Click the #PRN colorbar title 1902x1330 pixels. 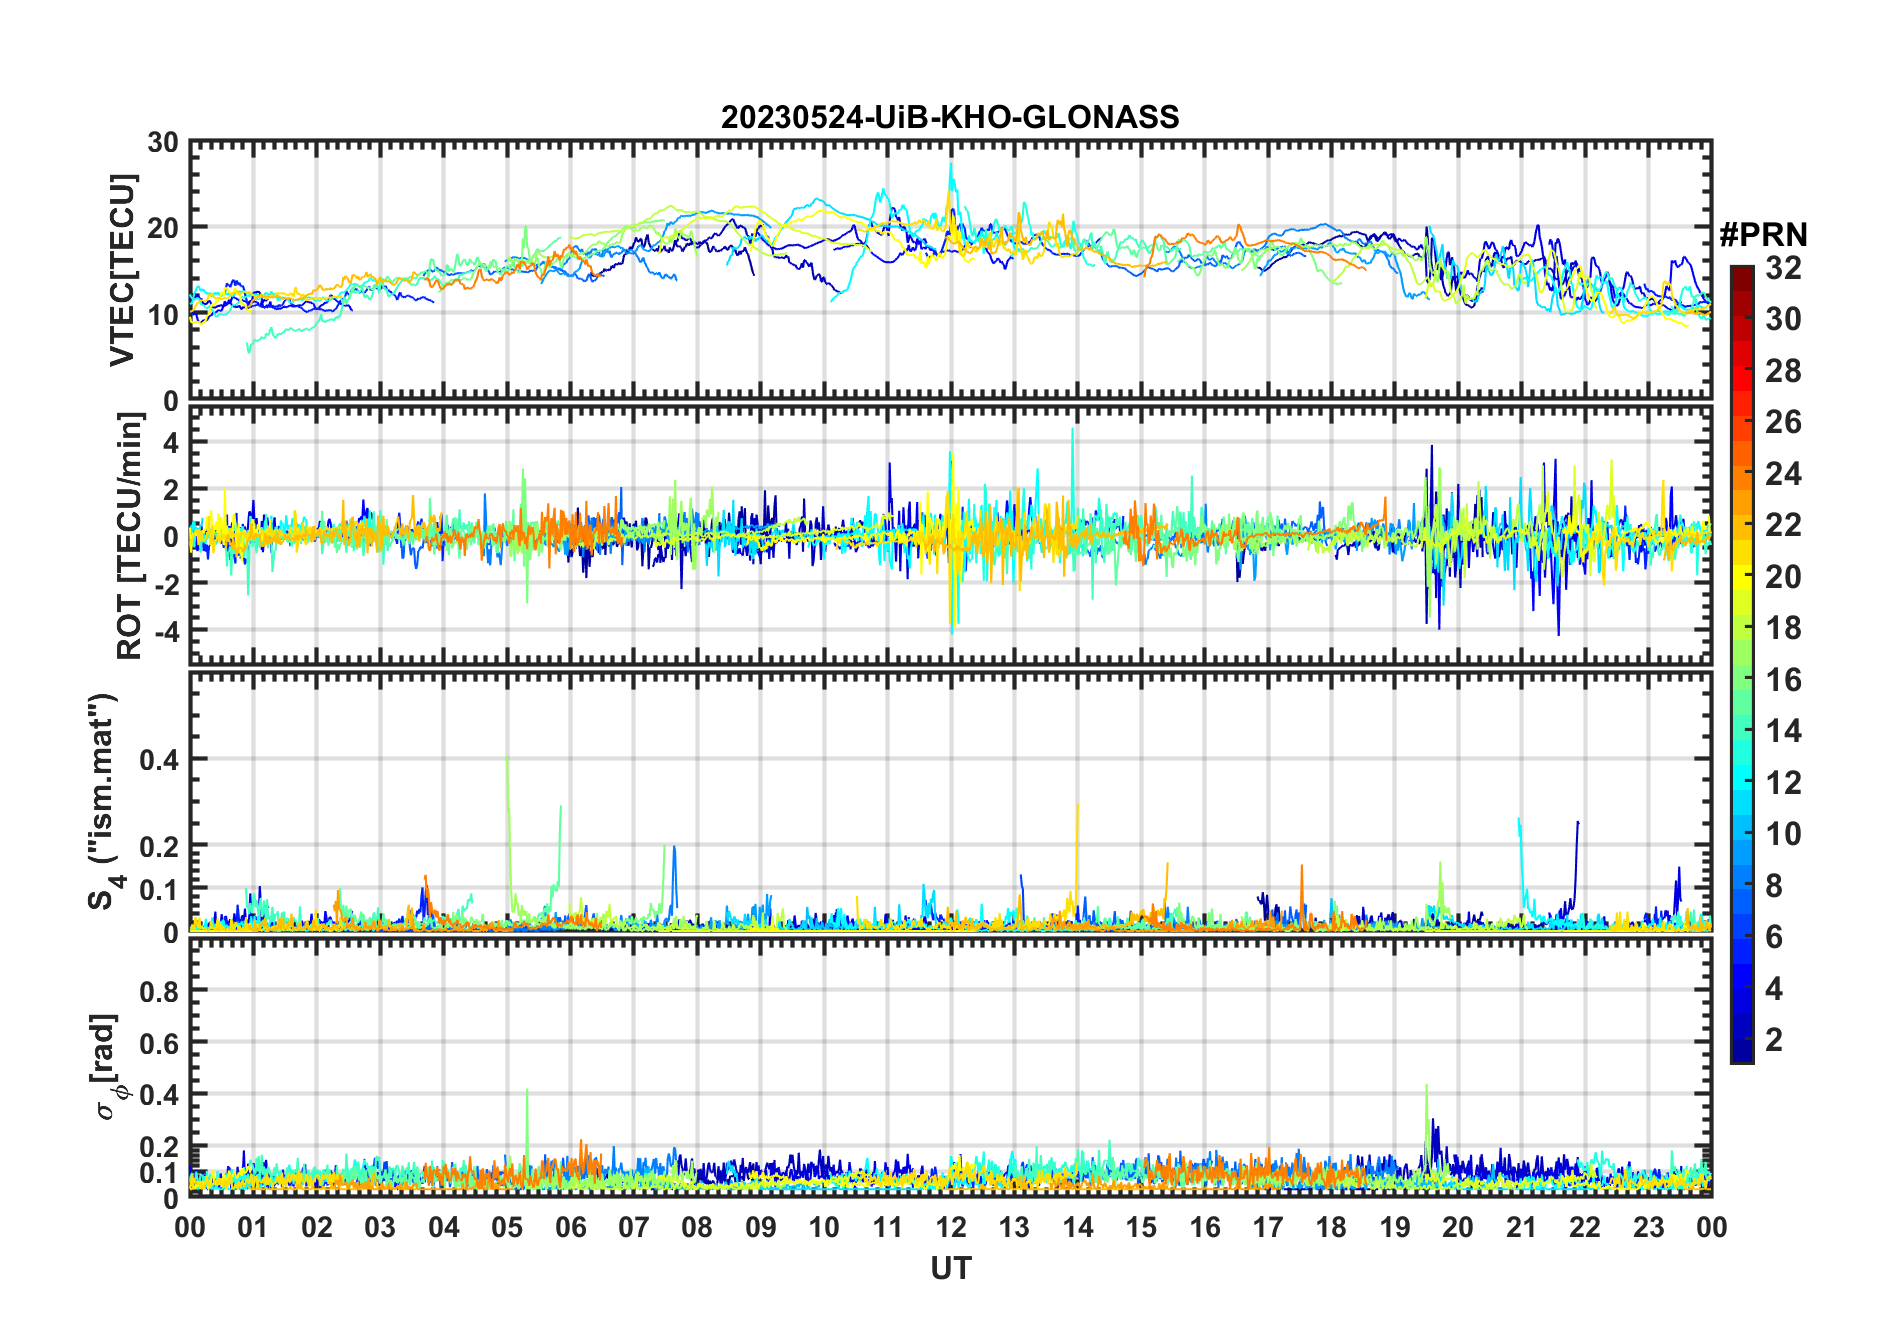pos(1763,235)
